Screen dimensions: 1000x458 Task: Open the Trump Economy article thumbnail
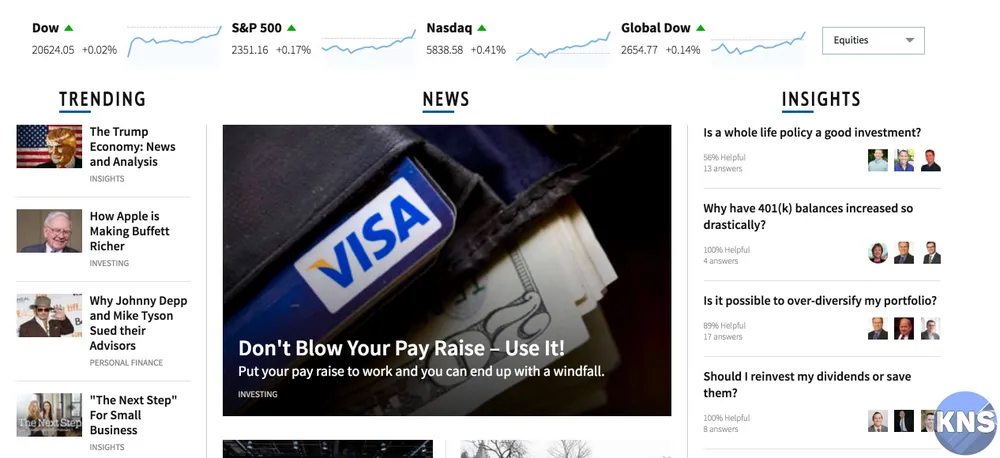[49, 146]
